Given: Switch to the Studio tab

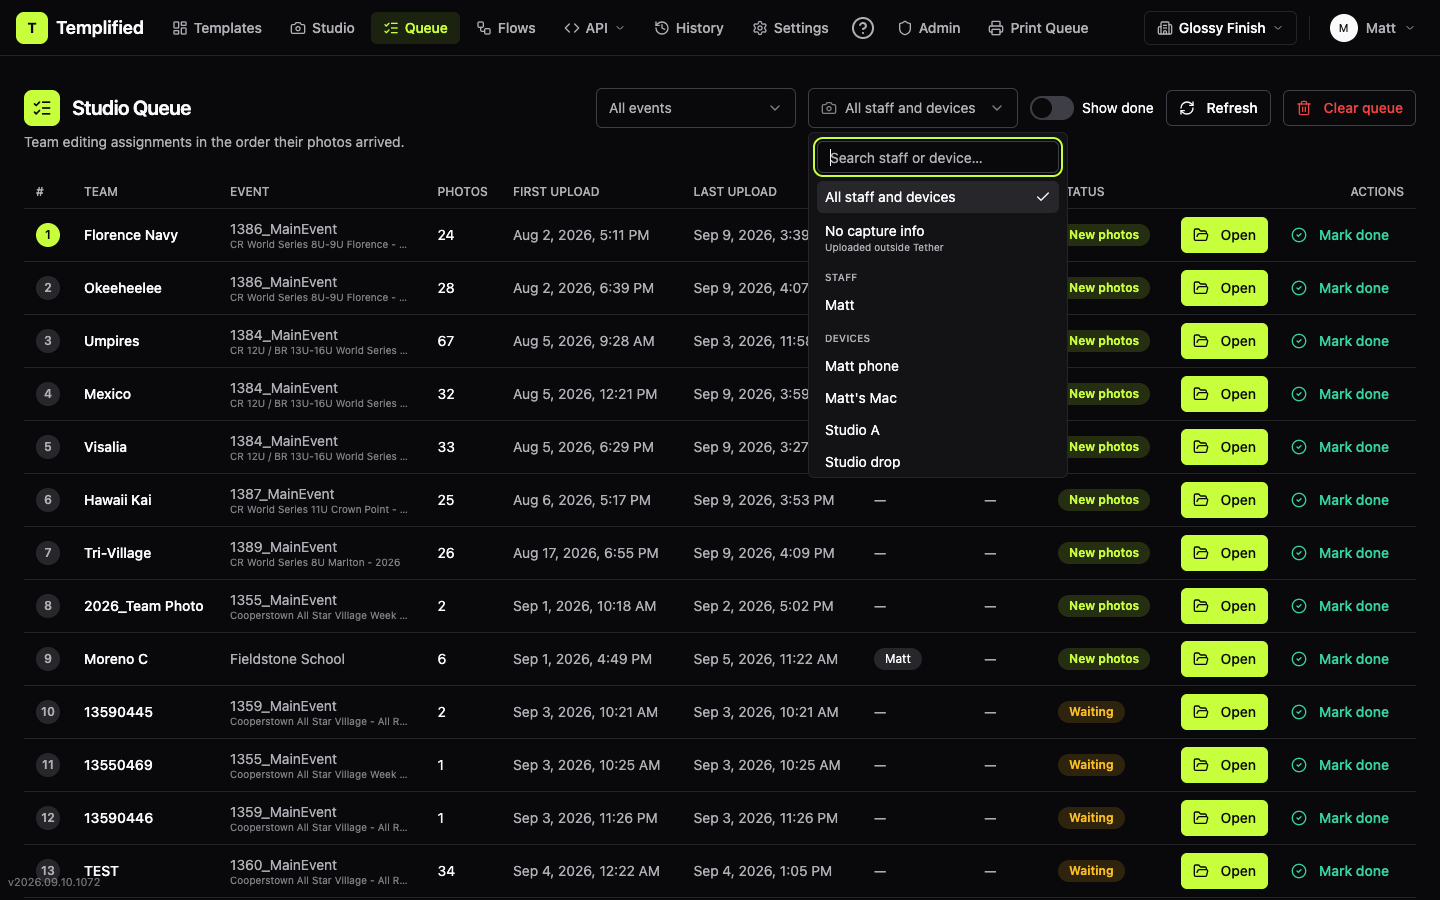Looking at the screenshot, I should 322,28.
